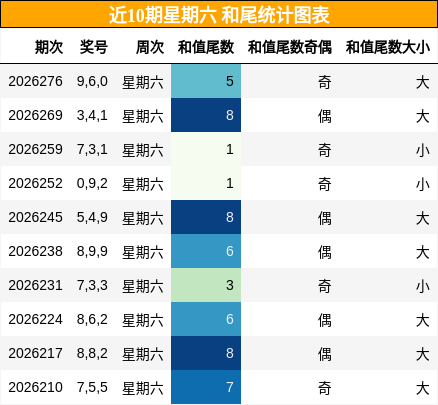Click 大 in row 2026210
438x405 pixels.
tap(423, 388)
